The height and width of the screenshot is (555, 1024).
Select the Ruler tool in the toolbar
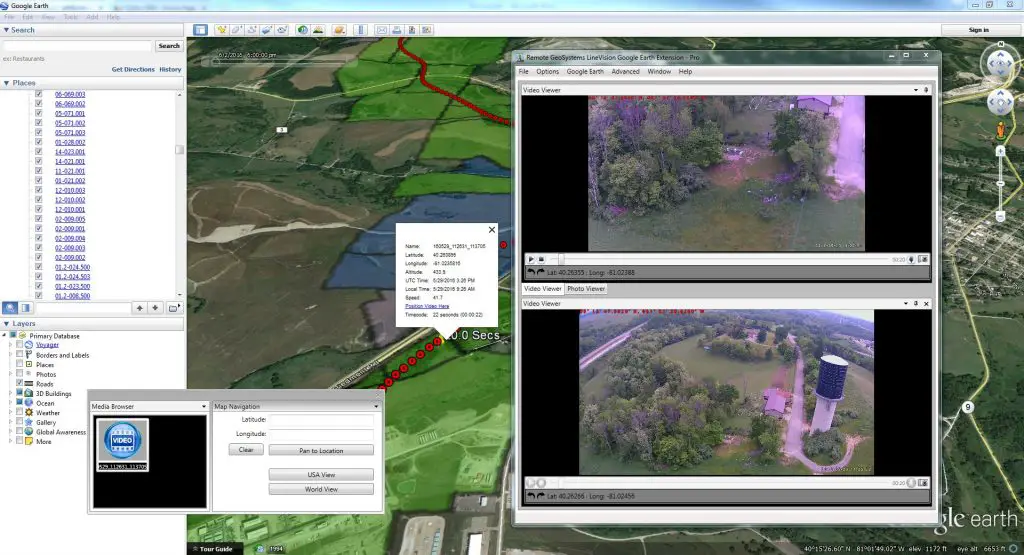[x=360, y=30]
